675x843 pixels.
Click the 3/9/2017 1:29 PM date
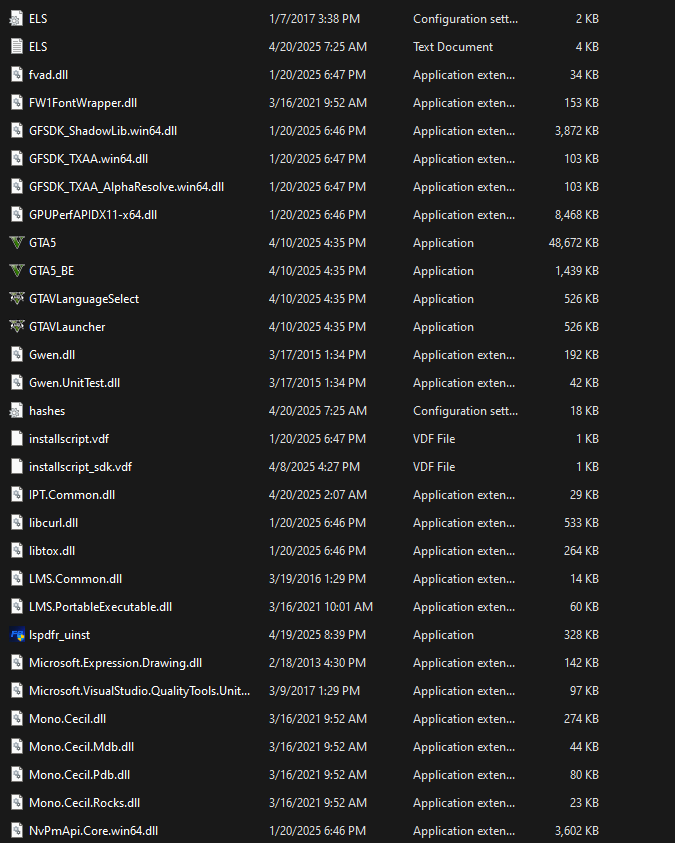314,691
